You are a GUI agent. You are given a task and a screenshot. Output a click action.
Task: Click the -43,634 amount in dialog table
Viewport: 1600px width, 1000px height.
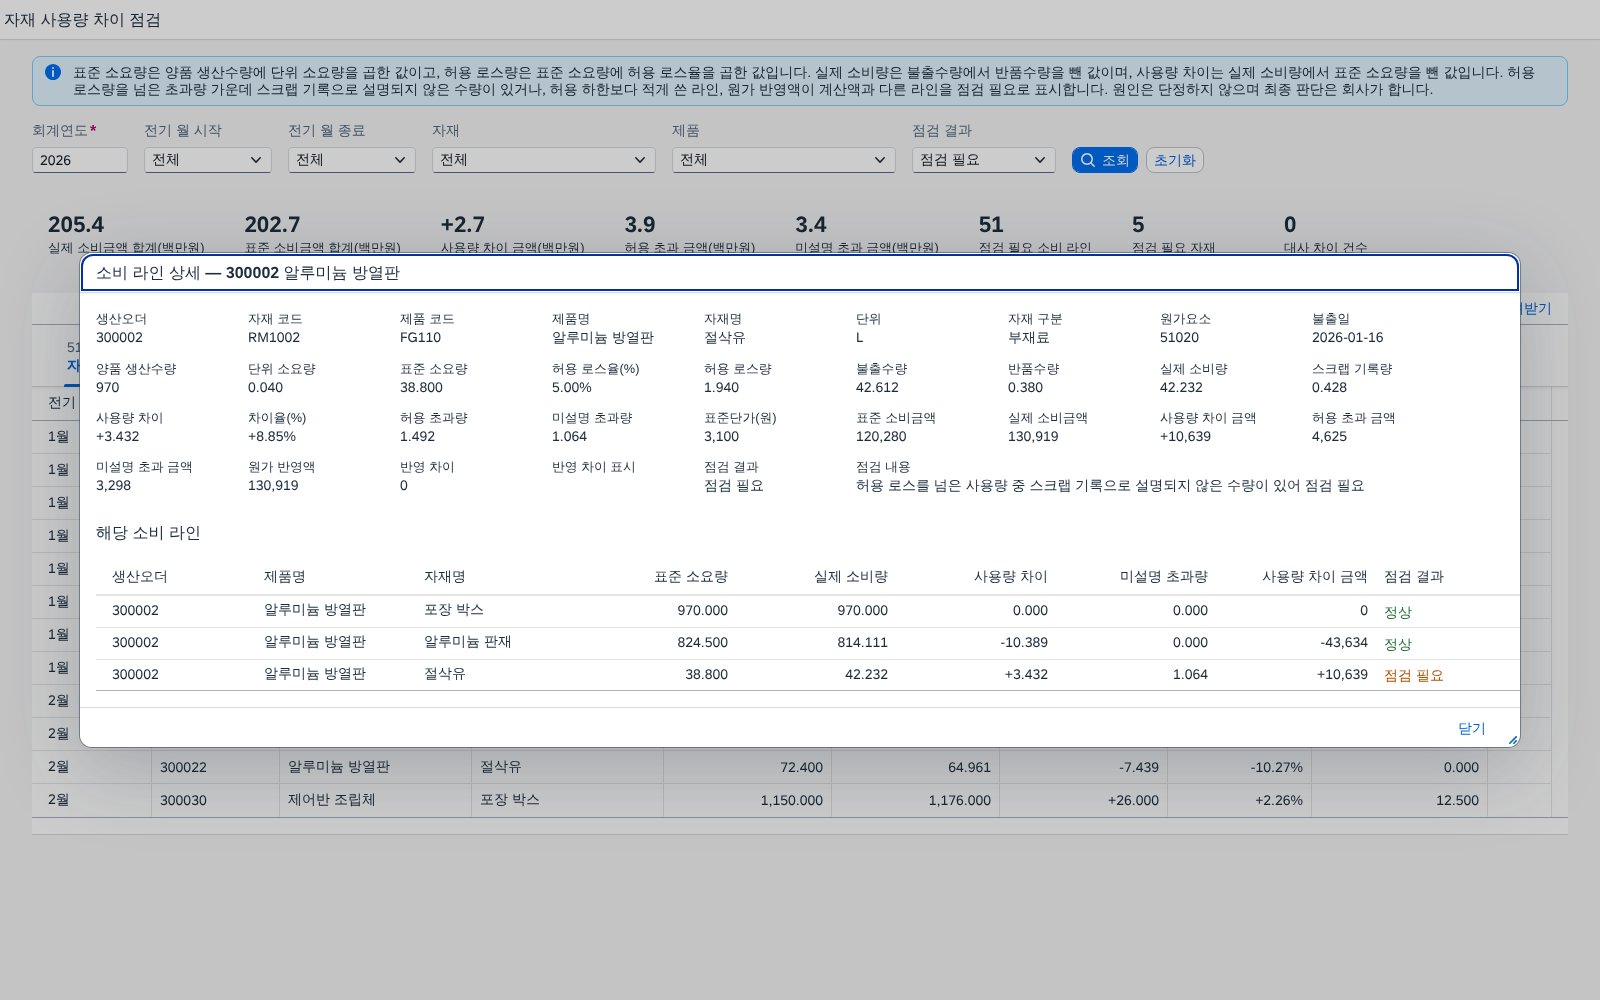[x=1344, y=642]
